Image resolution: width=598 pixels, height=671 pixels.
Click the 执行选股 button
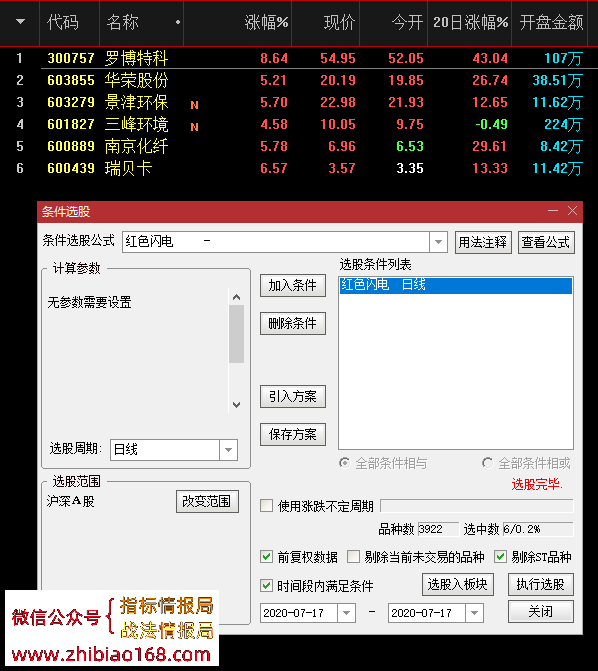point(541,585)
